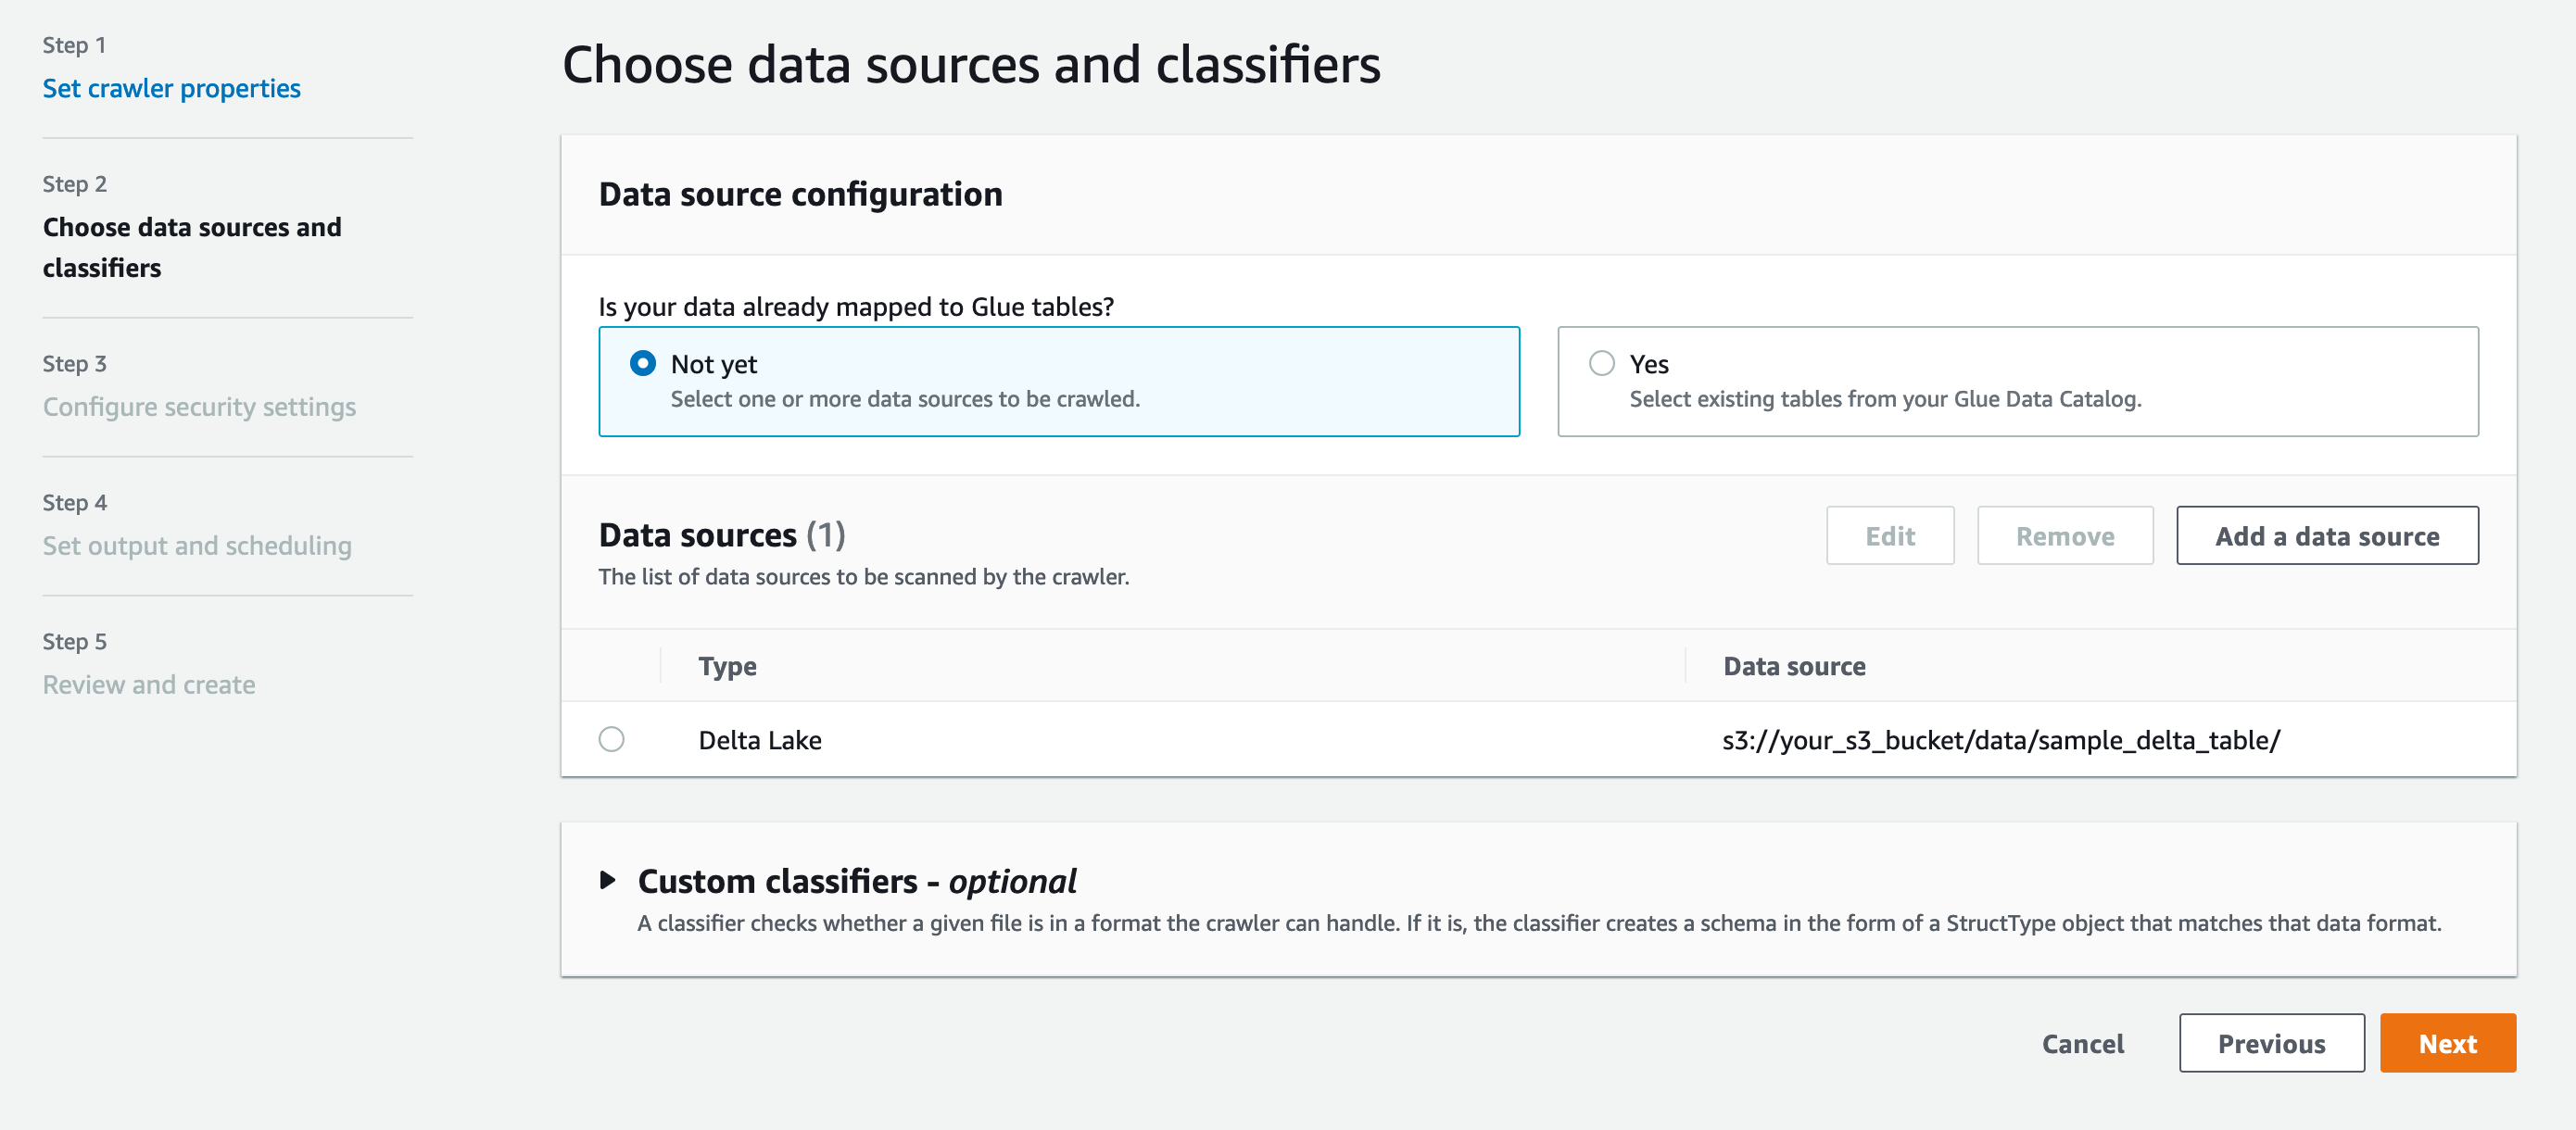Click the Previous button
This screenshot has height=1130, width=2576.
click(2270, 1043)
